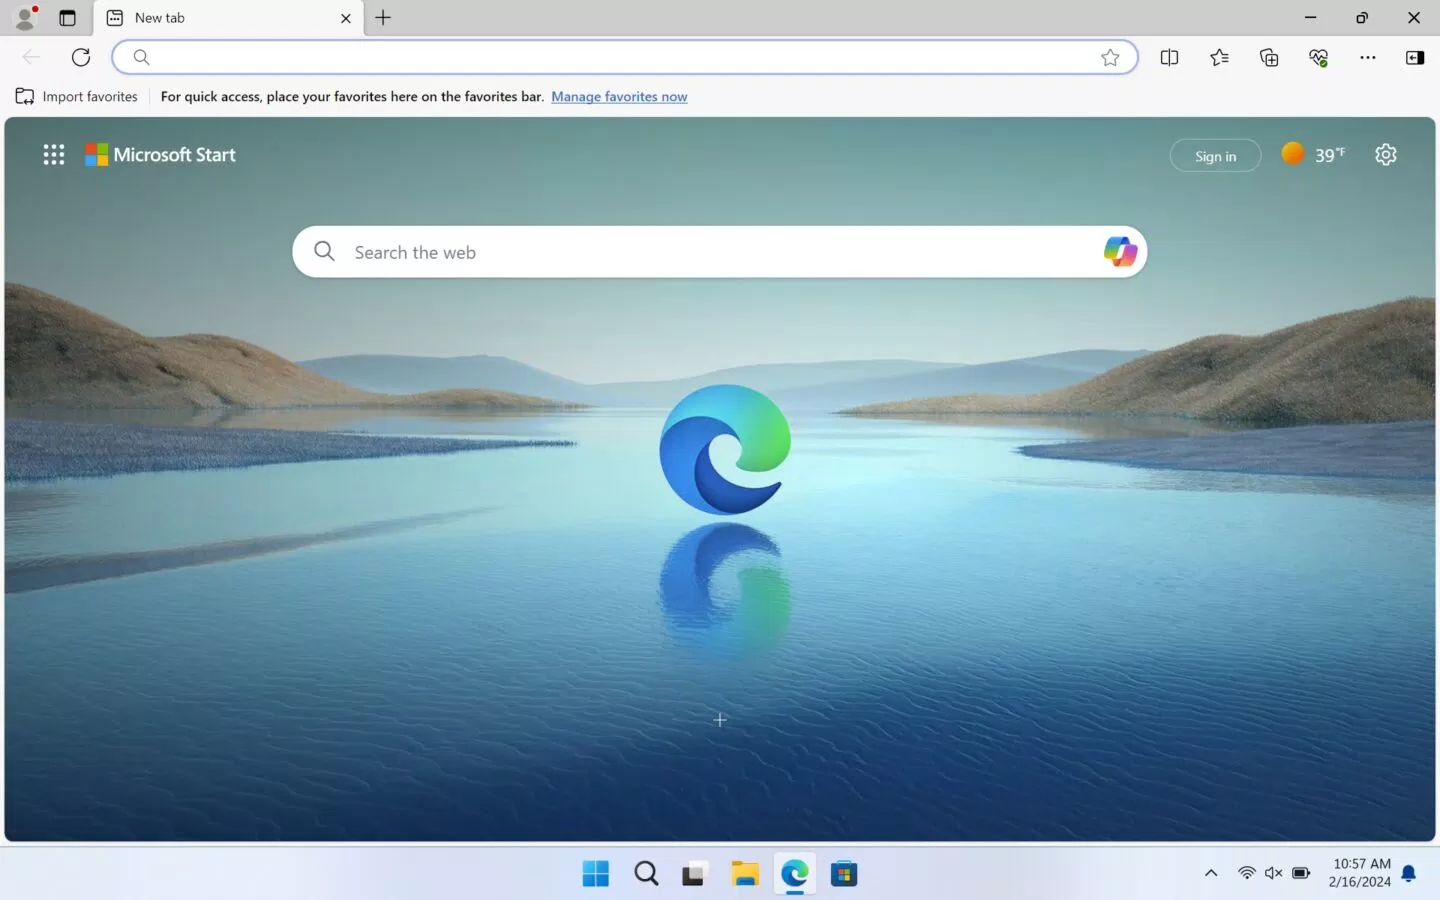
Task: Open split screen view
Action: (x=1169, y=58)
